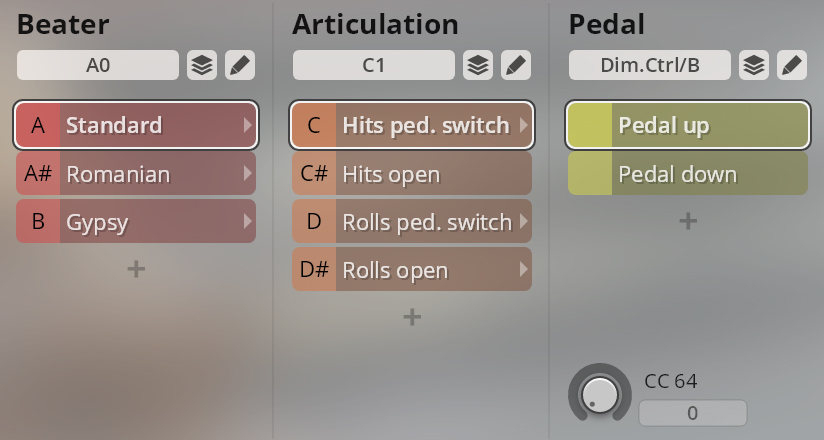The height and width of the screenshot is (440, 824).
Task: Expand the Romanian beater arrow
Action: pyautogui.click(x=248, y=173)
